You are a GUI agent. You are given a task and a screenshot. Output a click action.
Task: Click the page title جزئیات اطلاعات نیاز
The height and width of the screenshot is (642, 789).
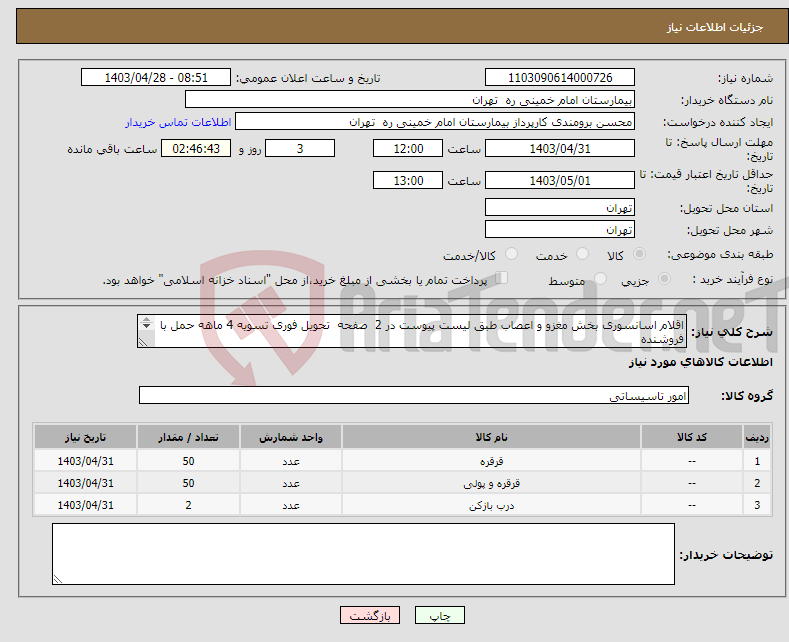715,27
